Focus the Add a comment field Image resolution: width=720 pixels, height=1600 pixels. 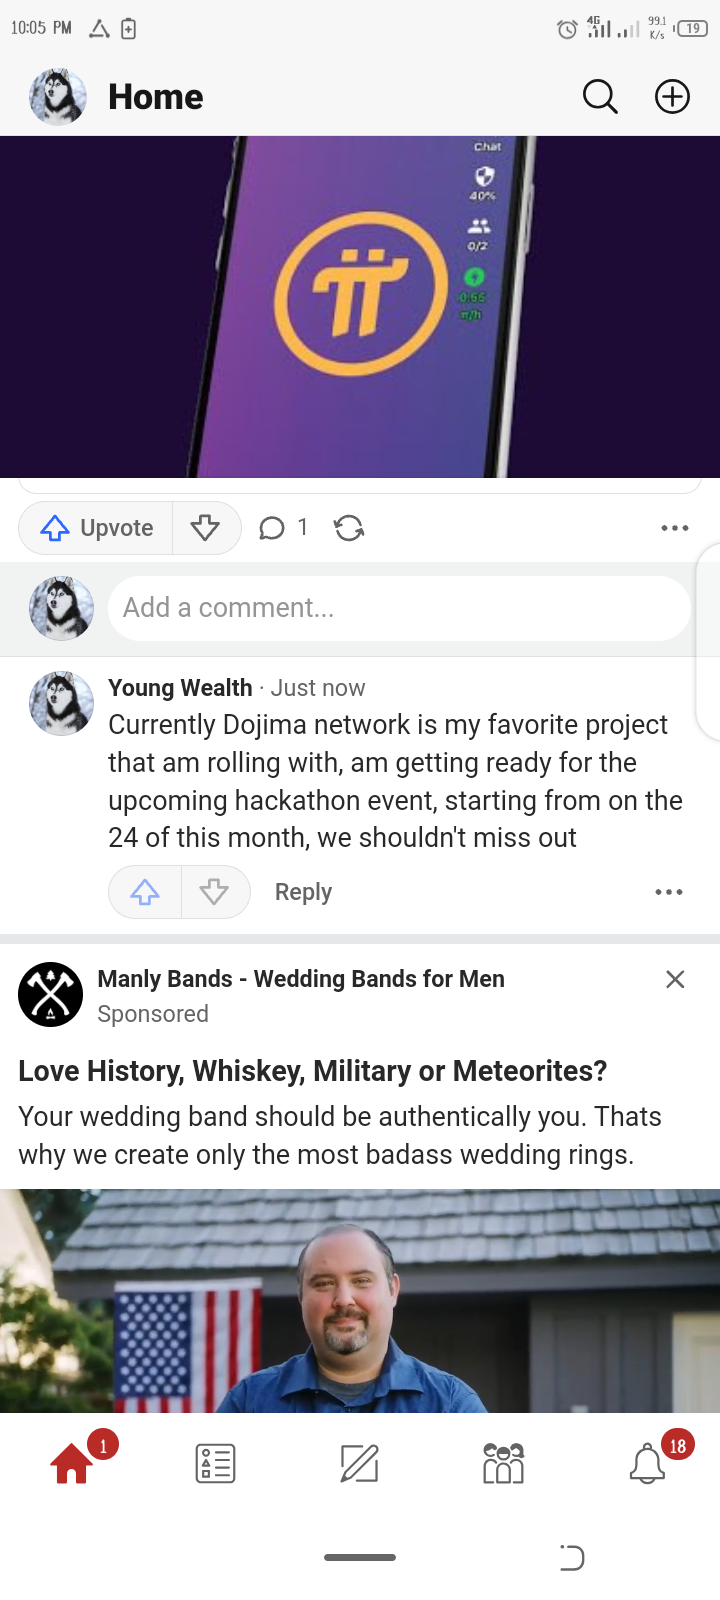399,608
